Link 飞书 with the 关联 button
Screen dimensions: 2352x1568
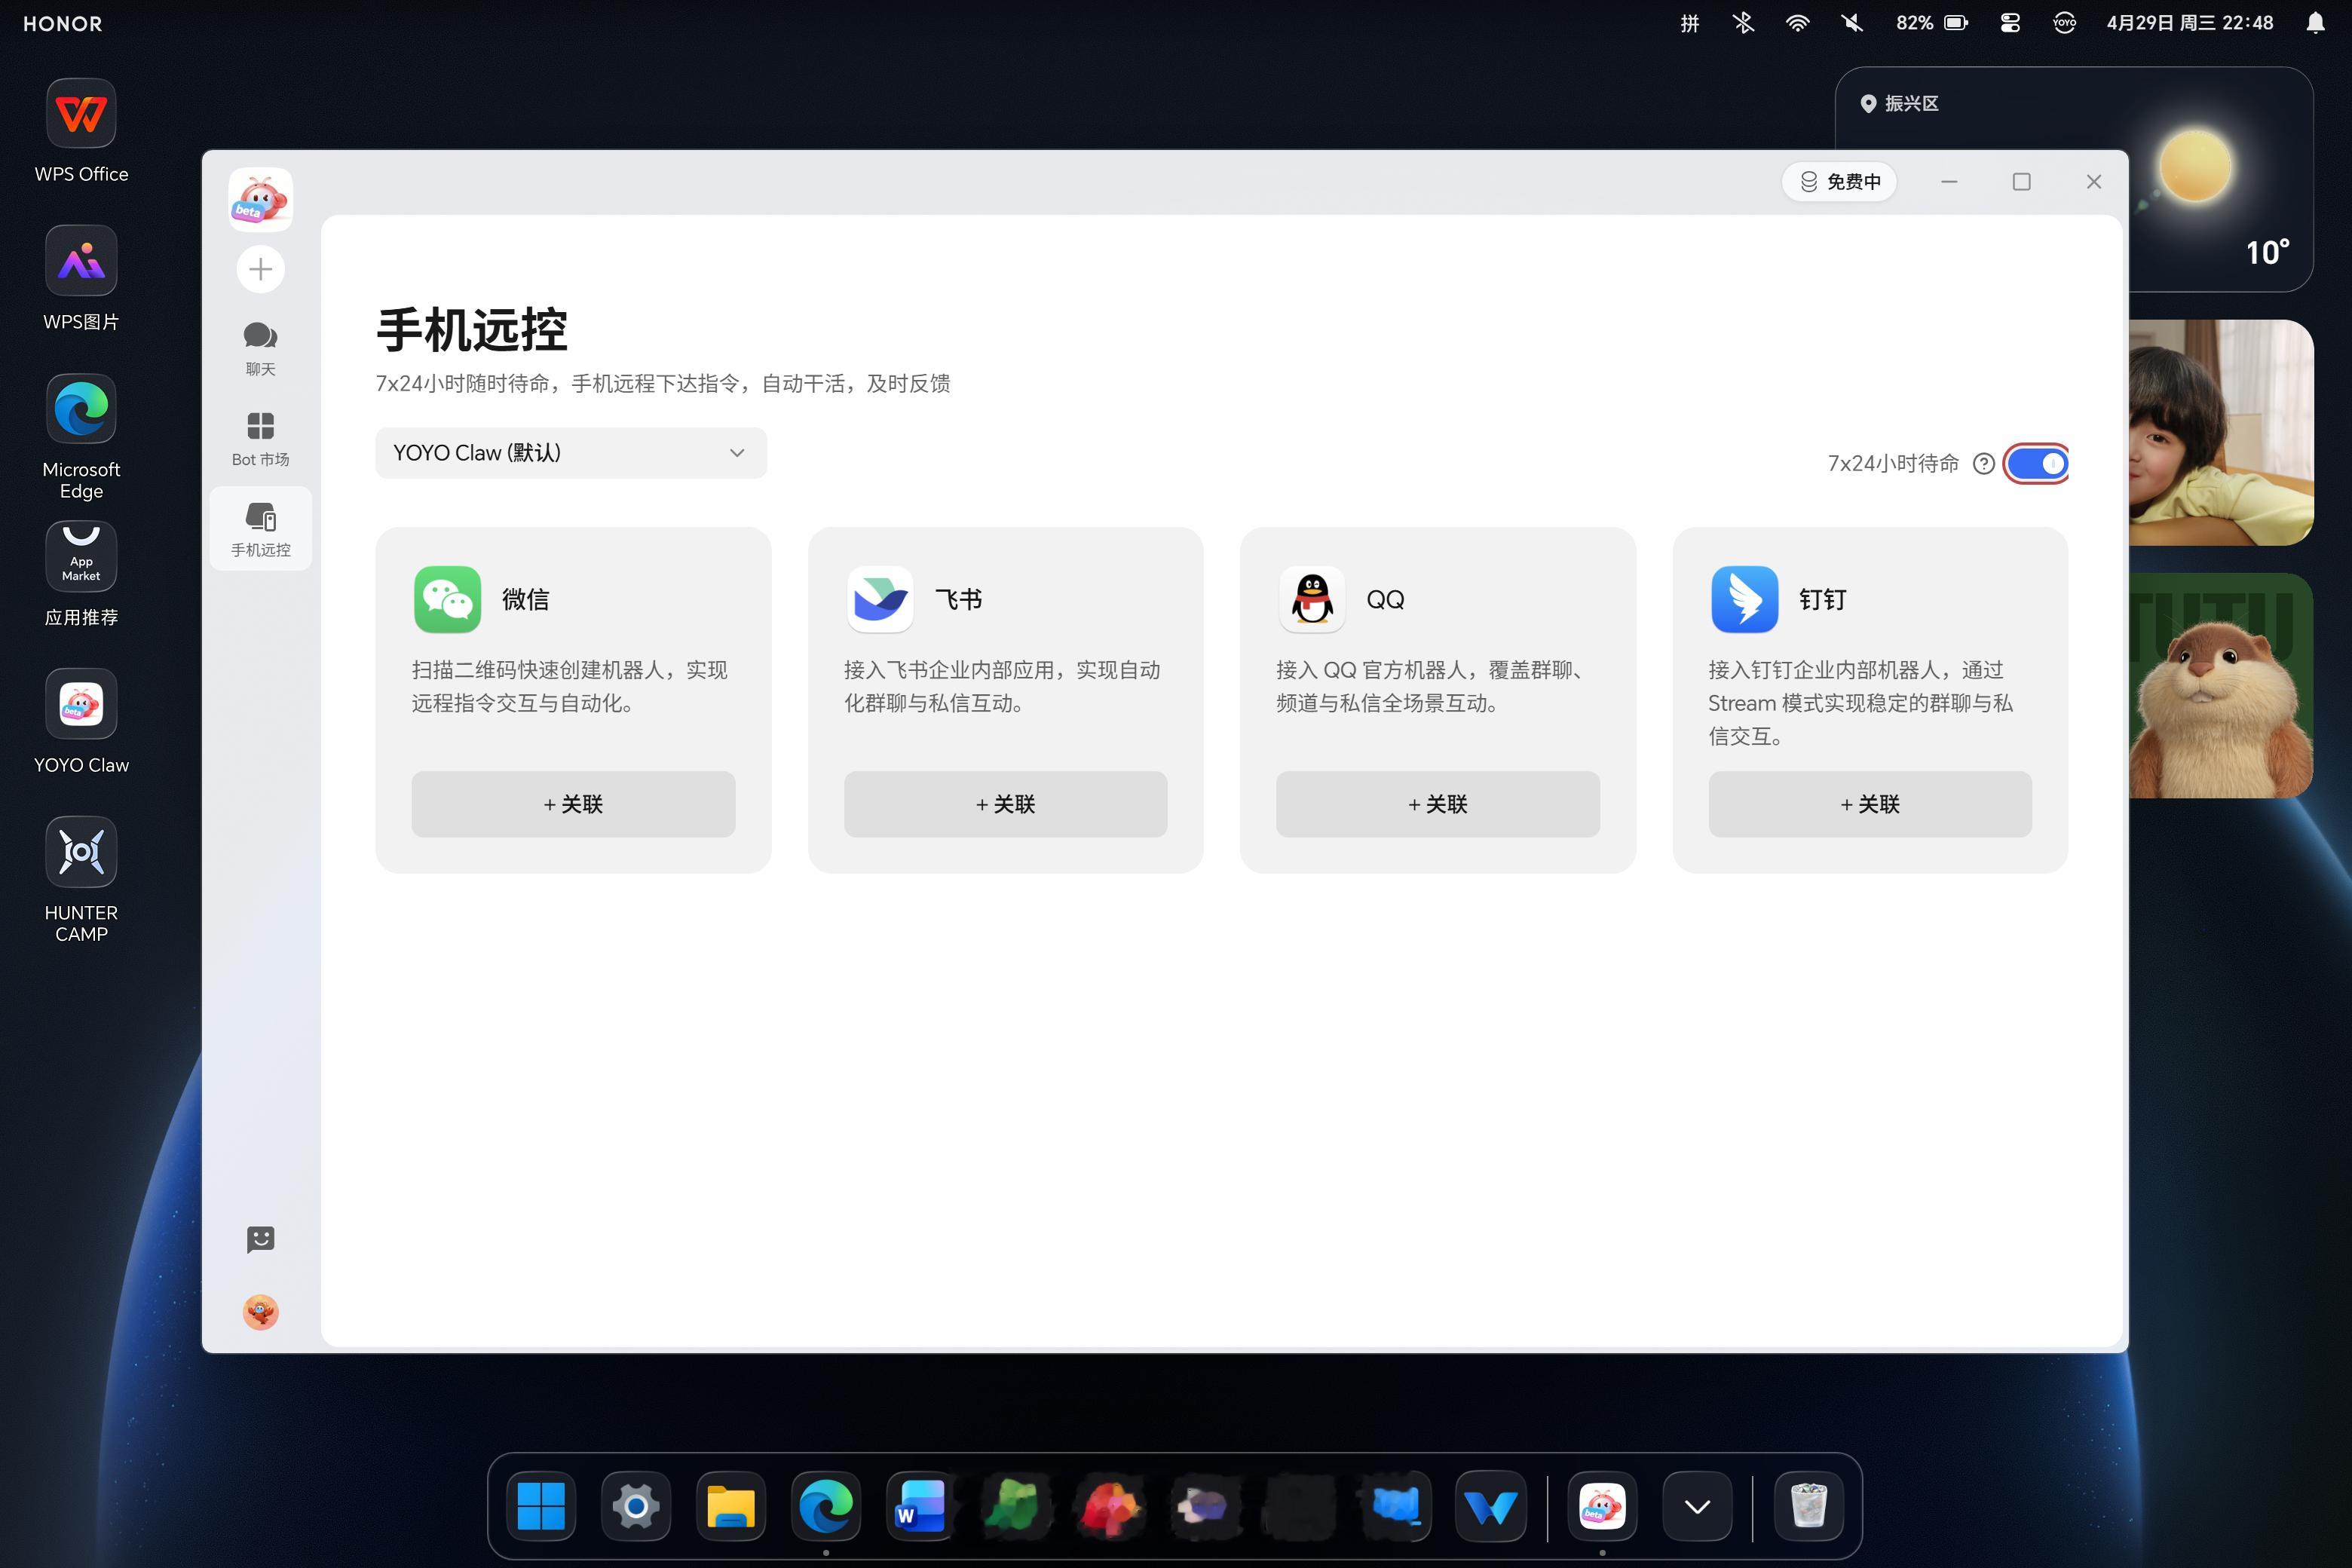[x=1005, y=804]
